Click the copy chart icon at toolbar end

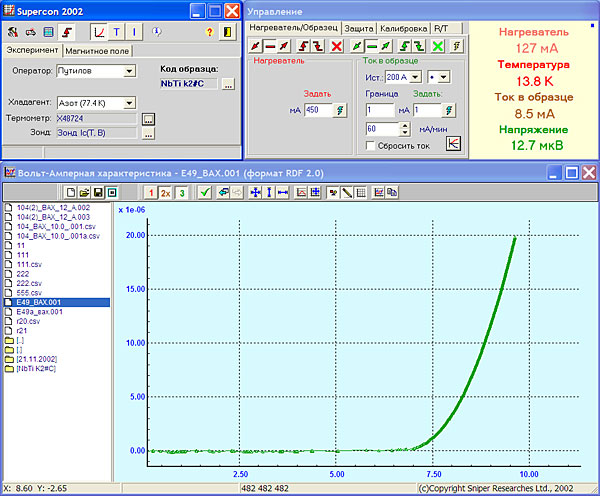click(392, 193)
